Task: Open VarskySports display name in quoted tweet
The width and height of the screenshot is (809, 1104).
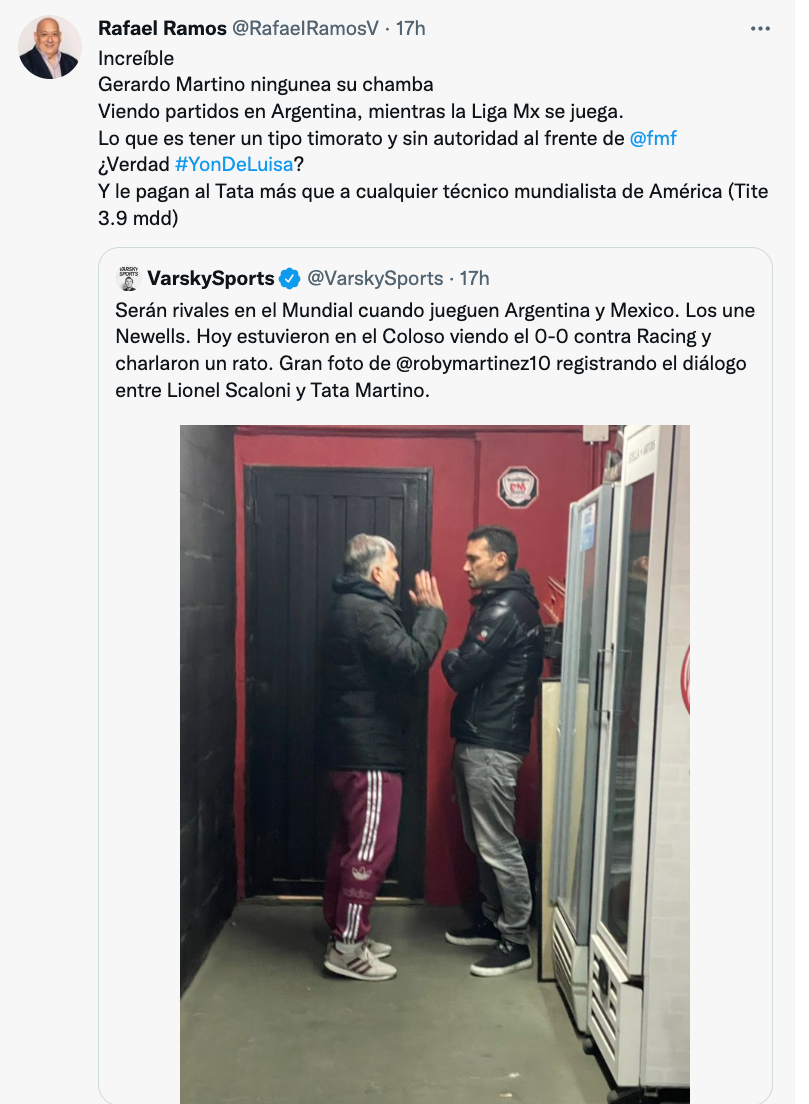Action: 211,278
